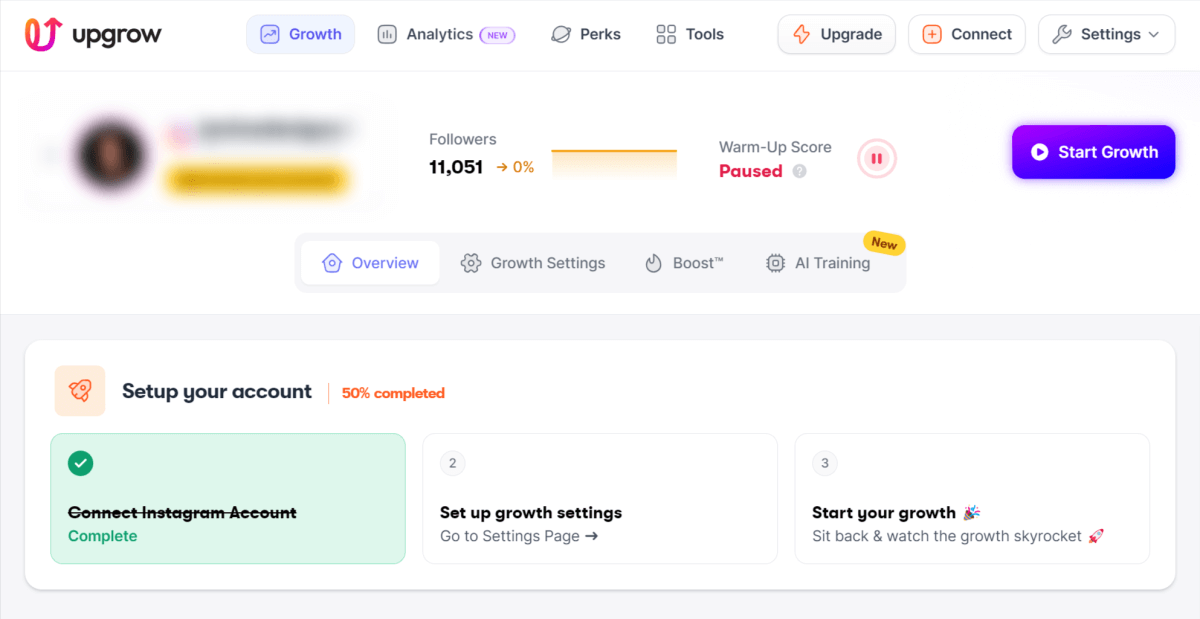1200x619 pixels.
Task: Follow the Go to Settings Page link
Action: click(518, 536)
